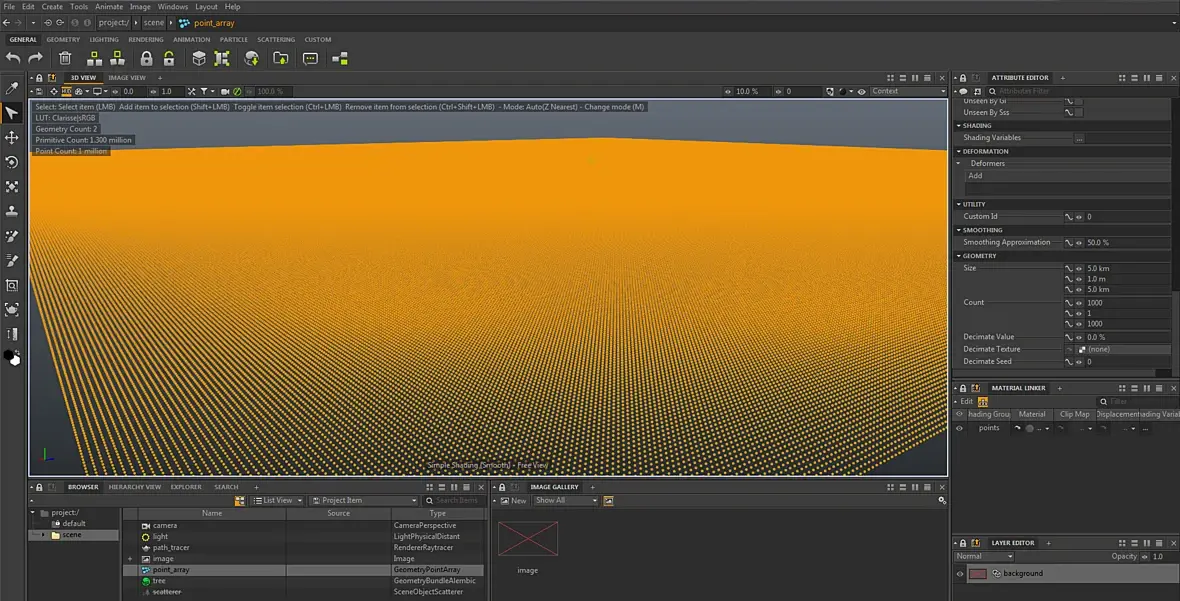1180x601 pixels.
Task: Click the undo arrow in the shelf
Action: (13, 59)
